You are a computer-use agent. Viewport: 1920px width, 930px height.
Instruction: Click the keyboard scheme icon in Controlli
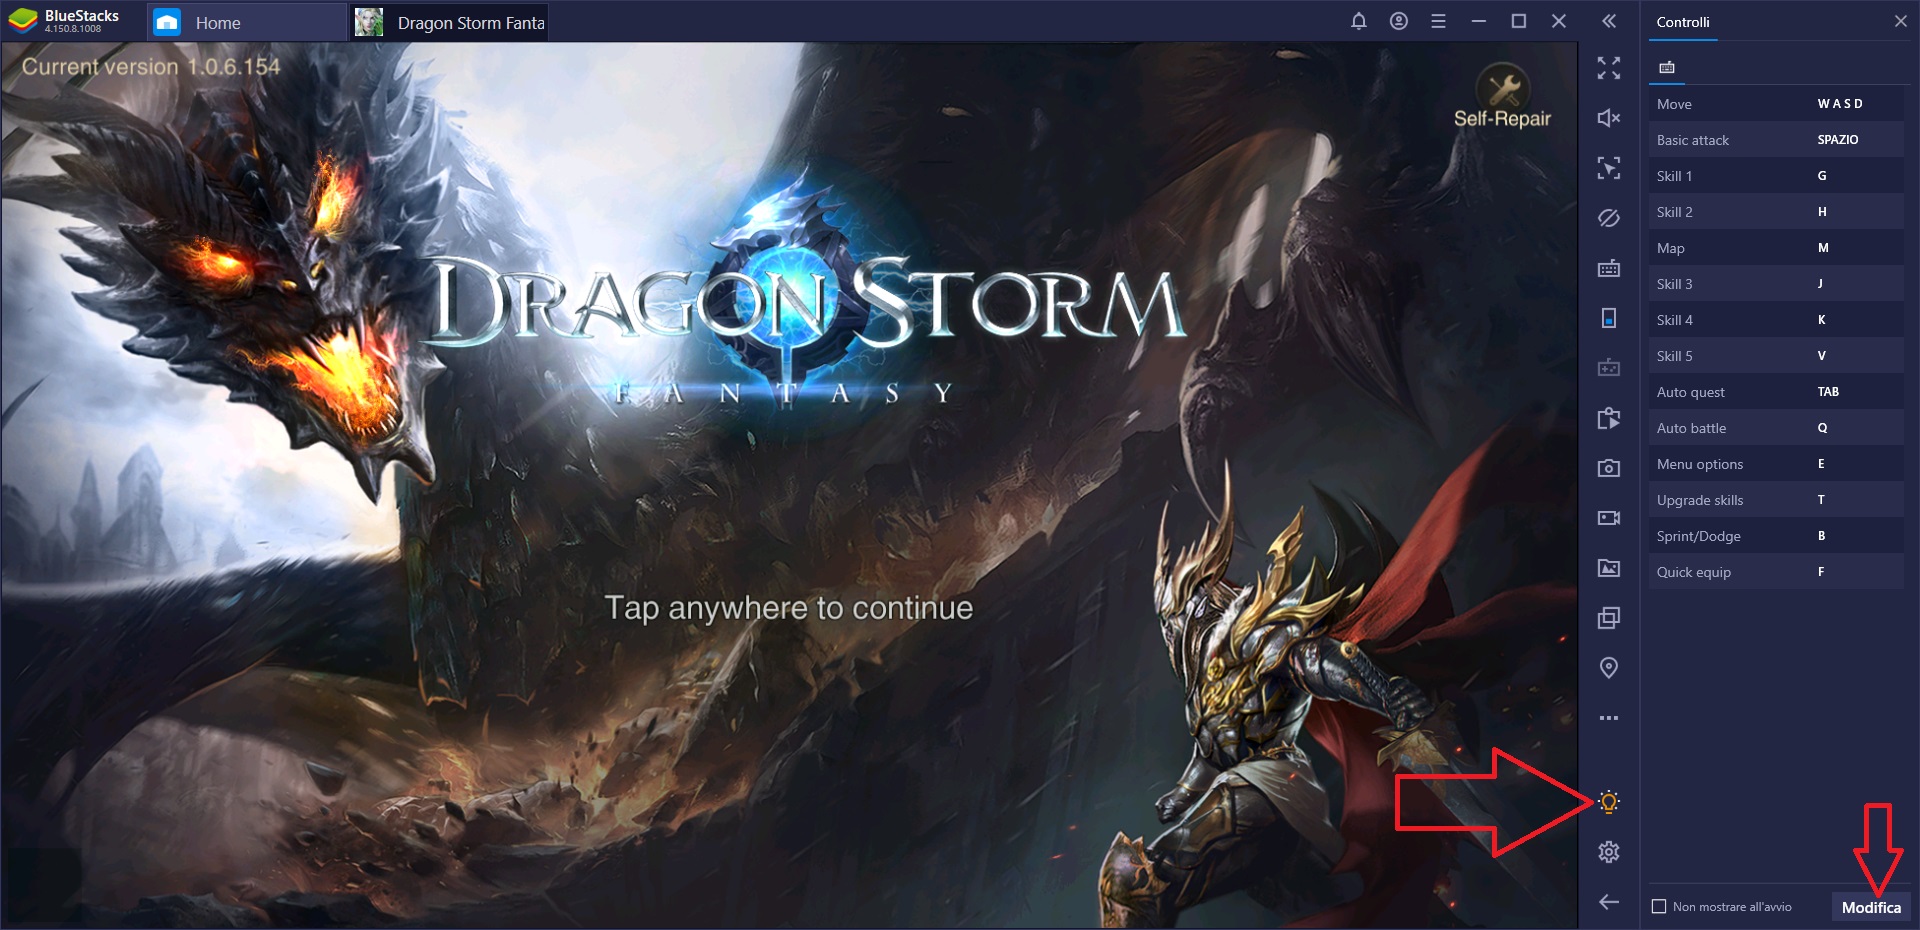point(1667,67)
